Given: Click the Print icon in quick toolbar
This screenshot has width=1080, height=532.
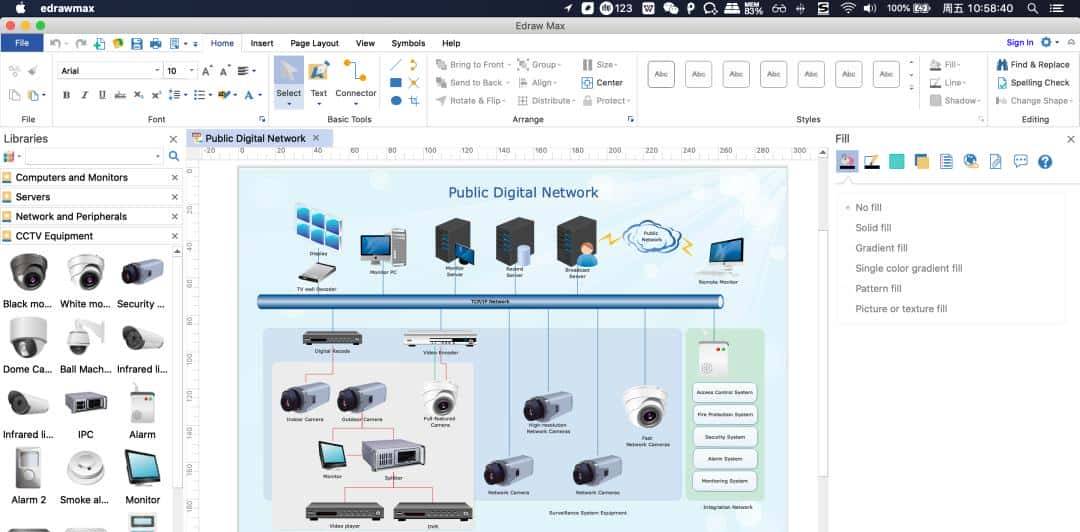Looking at the screenshot, I should 155,44.
